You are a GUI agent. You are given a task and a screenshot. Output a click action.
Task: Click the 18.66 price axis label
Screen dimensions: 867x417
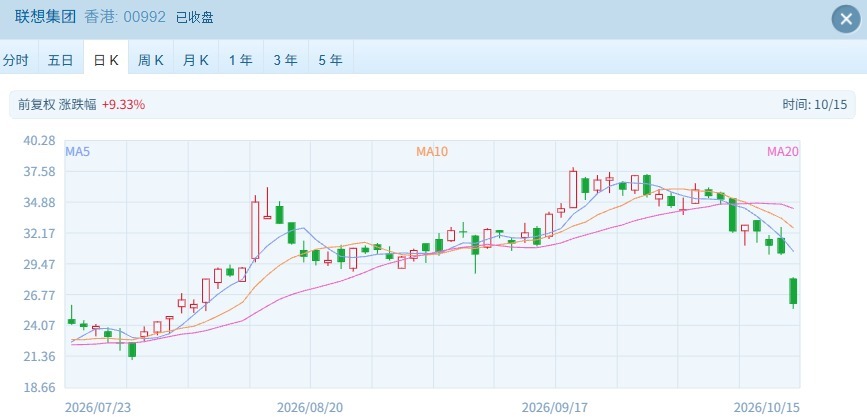click(x=39, y=387)
